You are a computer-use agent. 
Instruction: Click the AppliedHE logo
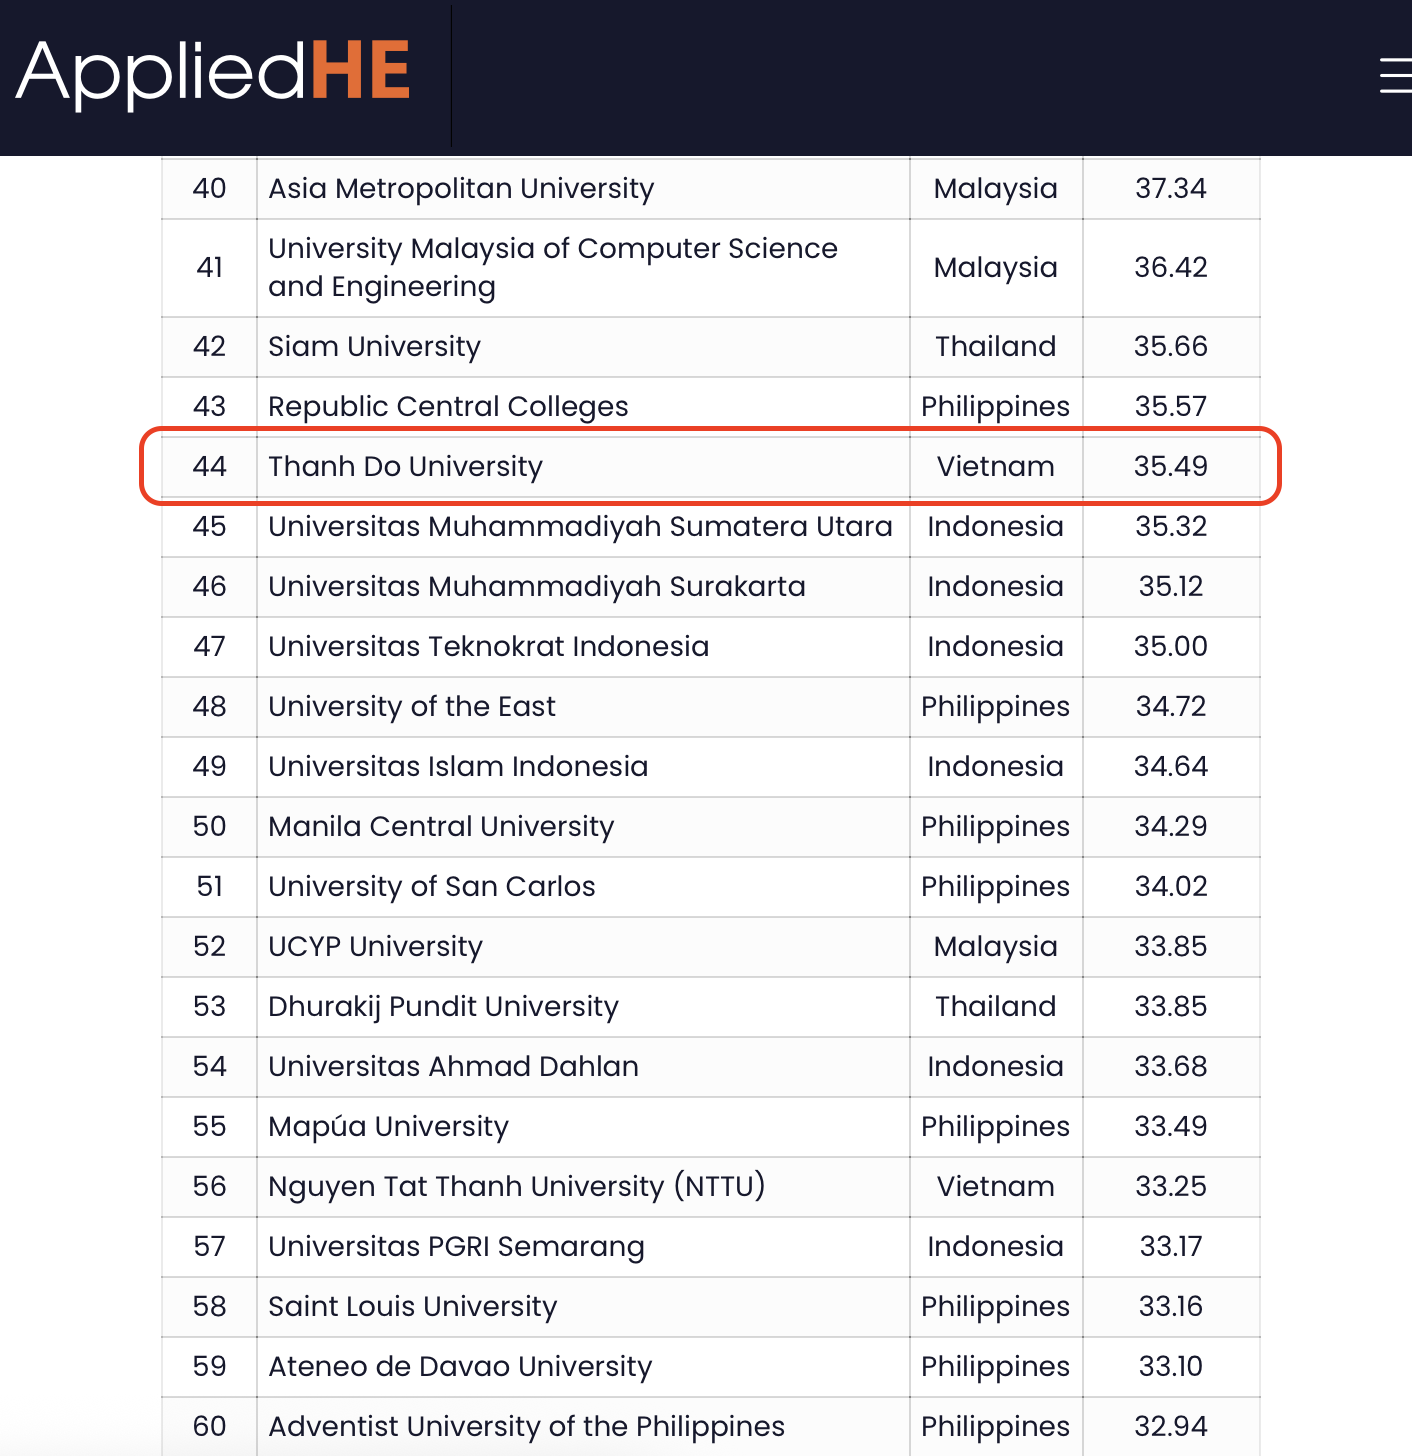coord(211,70)
